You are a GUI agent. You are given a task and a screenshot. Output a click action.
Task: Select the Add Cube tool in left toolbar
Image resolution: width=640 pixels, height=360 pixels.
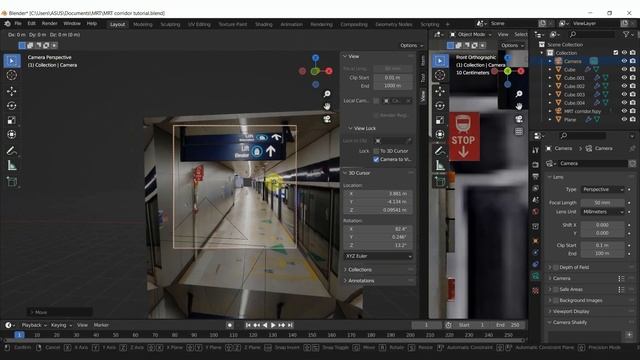coord(12,182)
